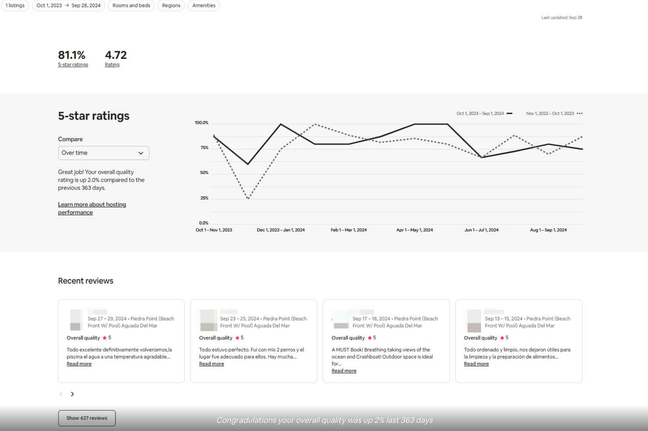Screen dimensions: 648x431
Task: Toggle Oct 1, 2023 – Sep 1, 2024 legend series
Action: point(484,113)
